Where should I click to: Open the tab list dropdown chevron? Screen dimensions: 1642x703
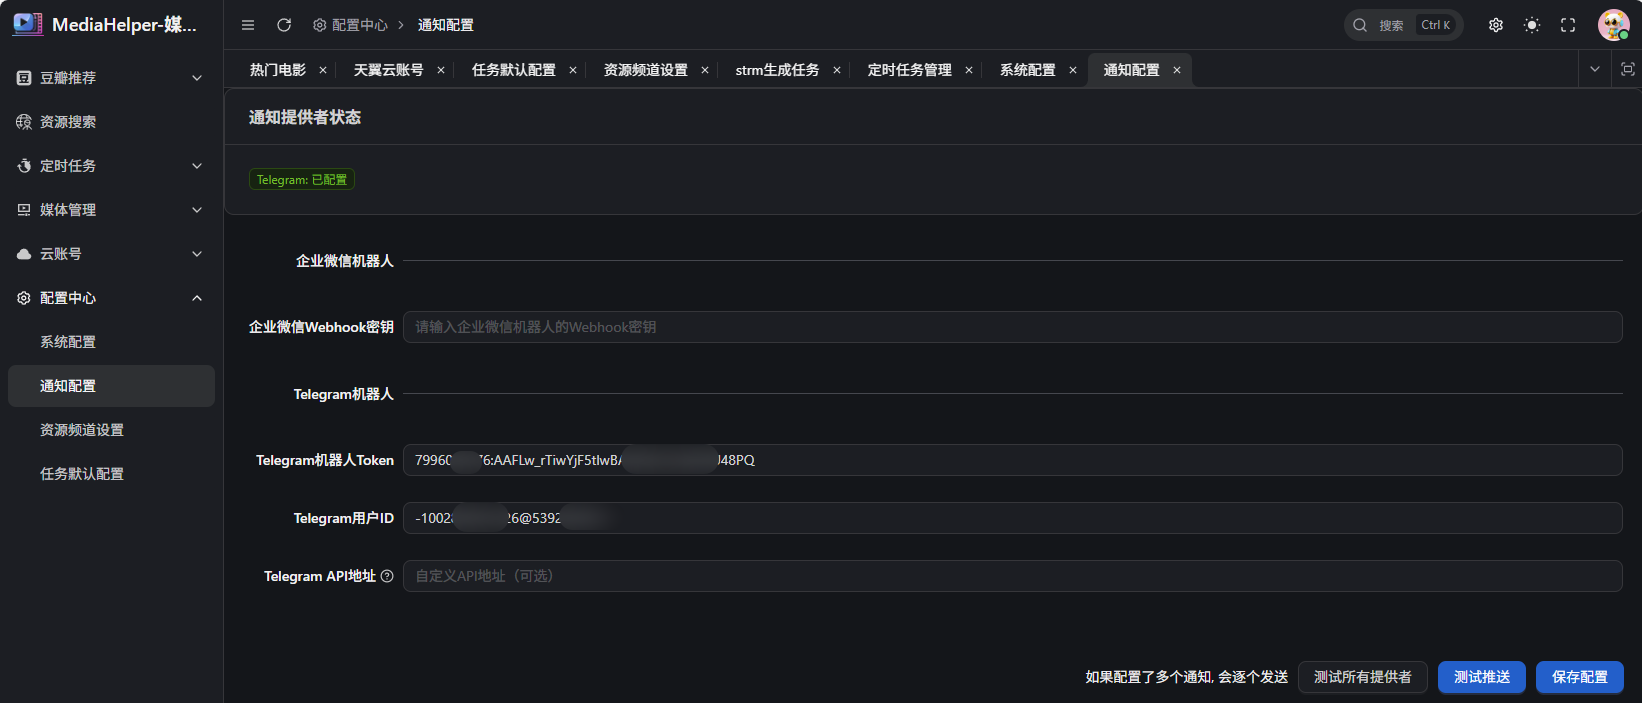tap(1594, 69)
